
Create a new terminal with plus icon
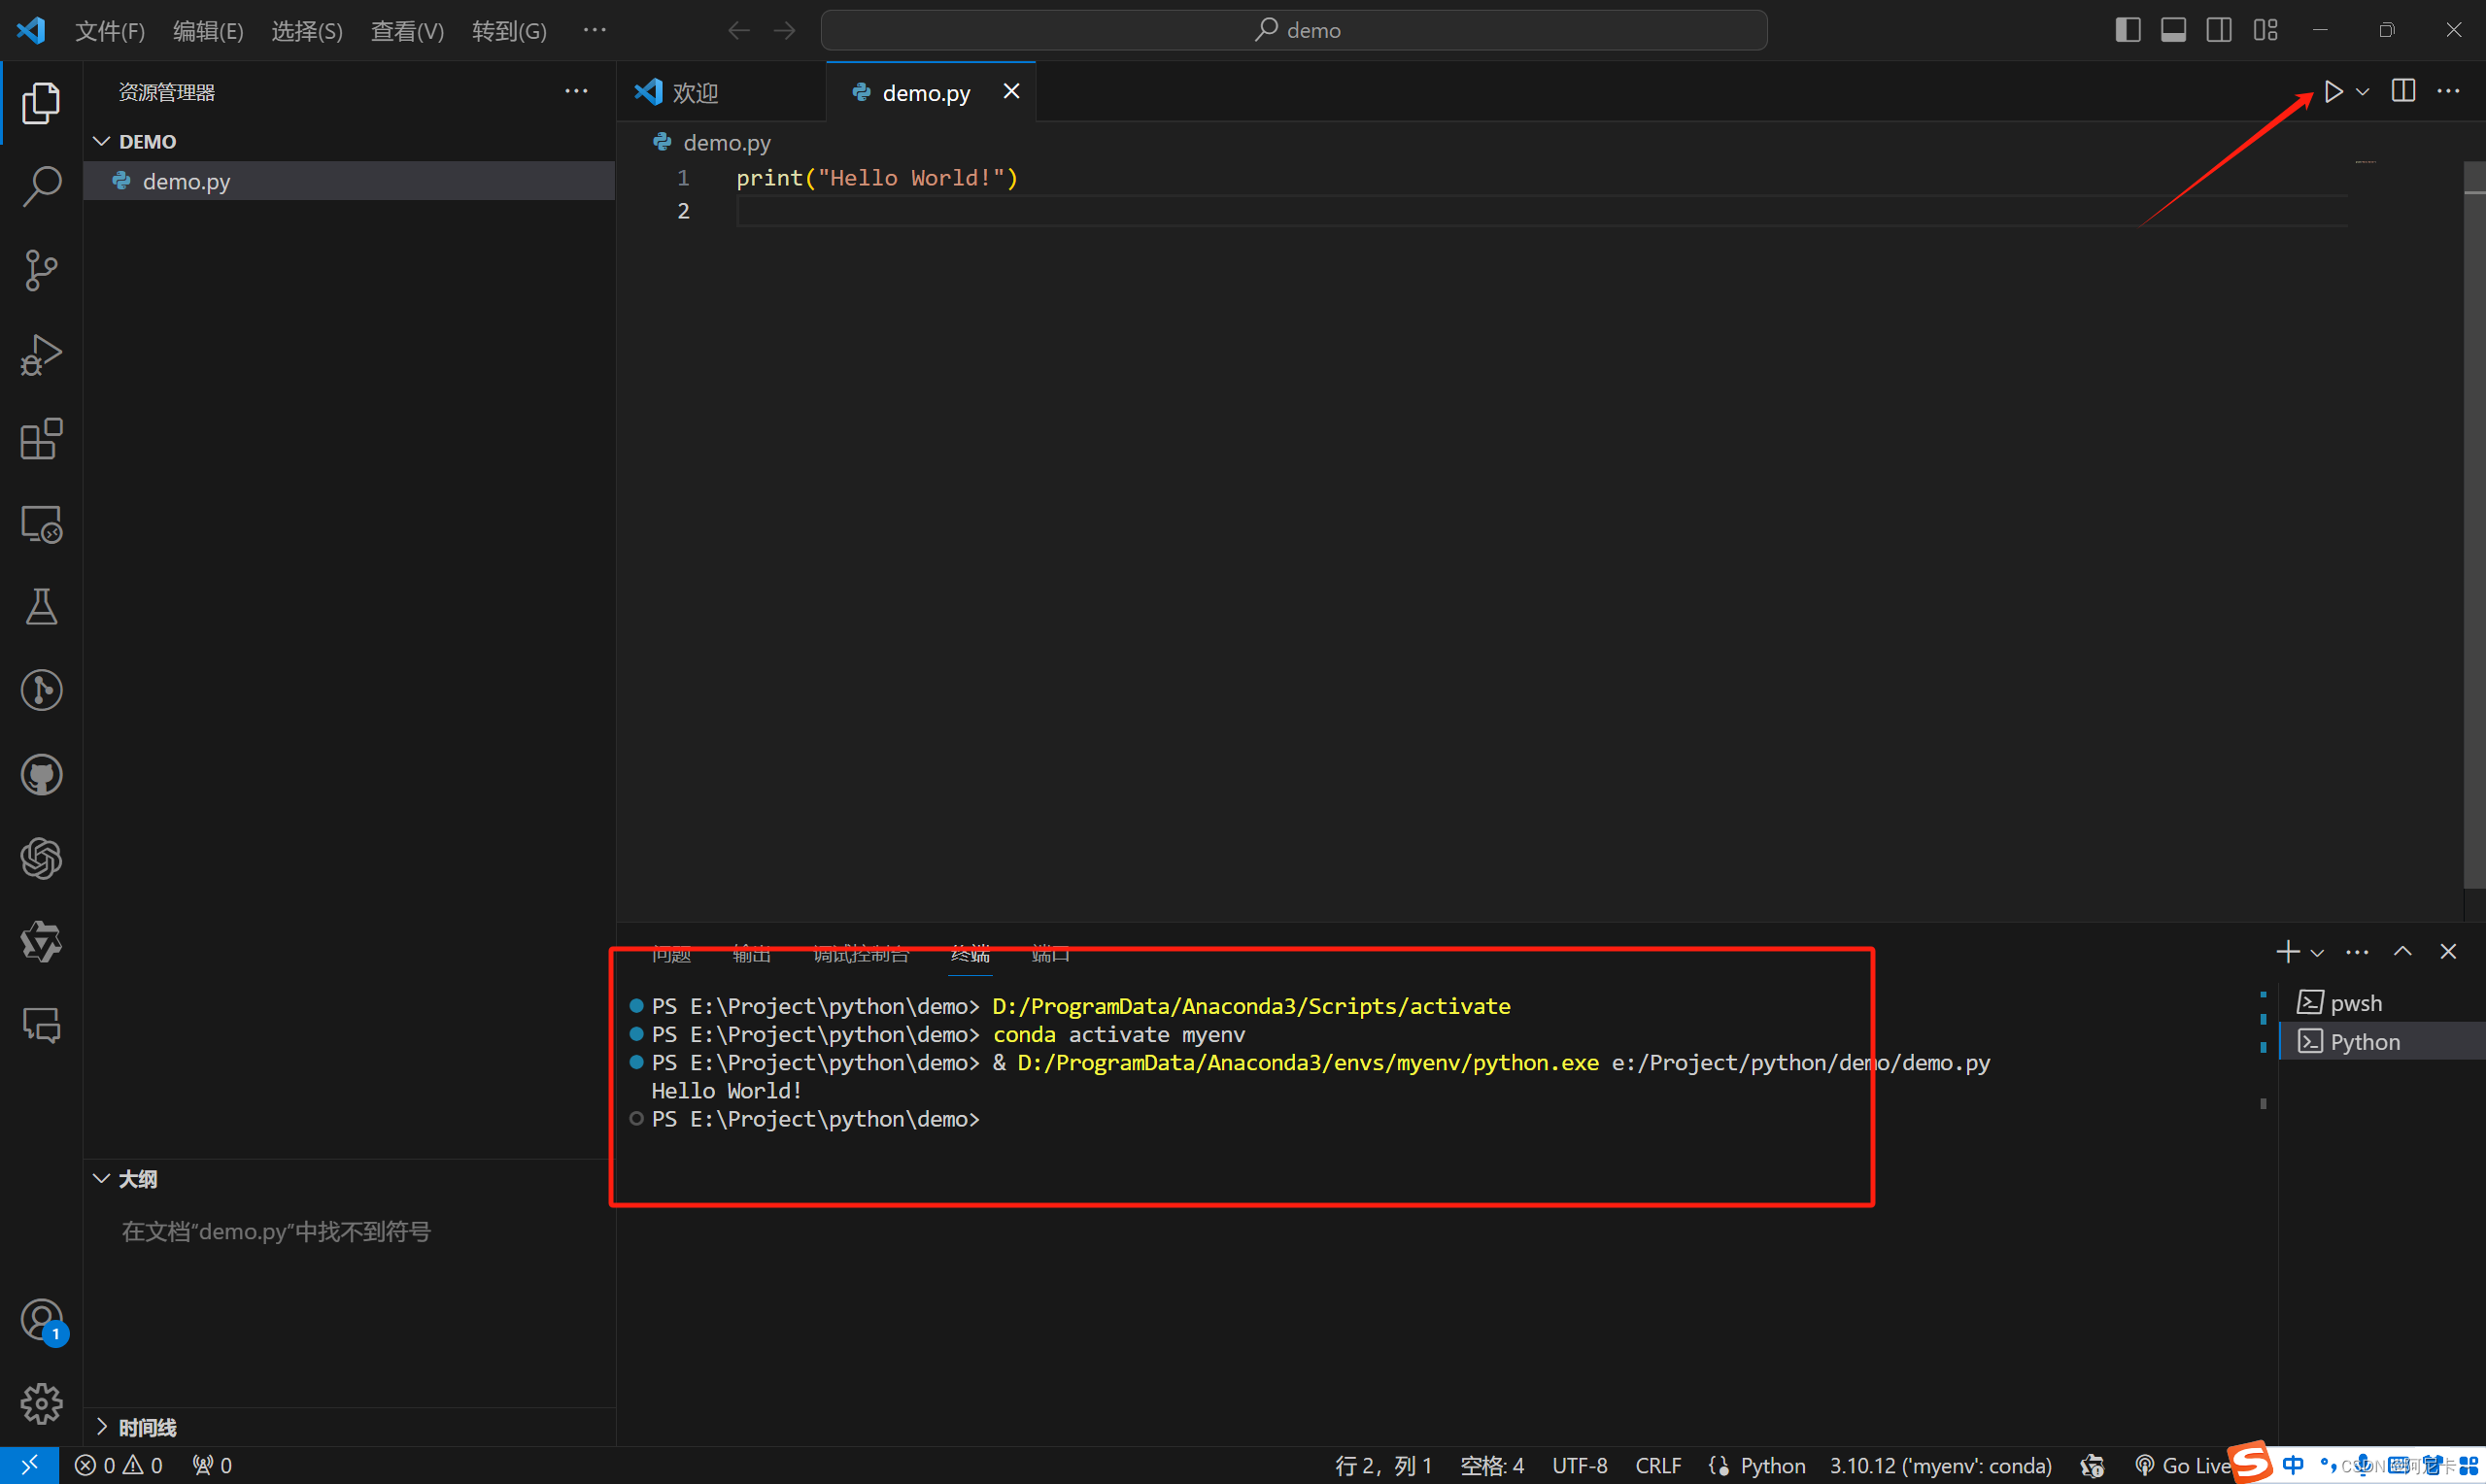(x=2288, y=951)
